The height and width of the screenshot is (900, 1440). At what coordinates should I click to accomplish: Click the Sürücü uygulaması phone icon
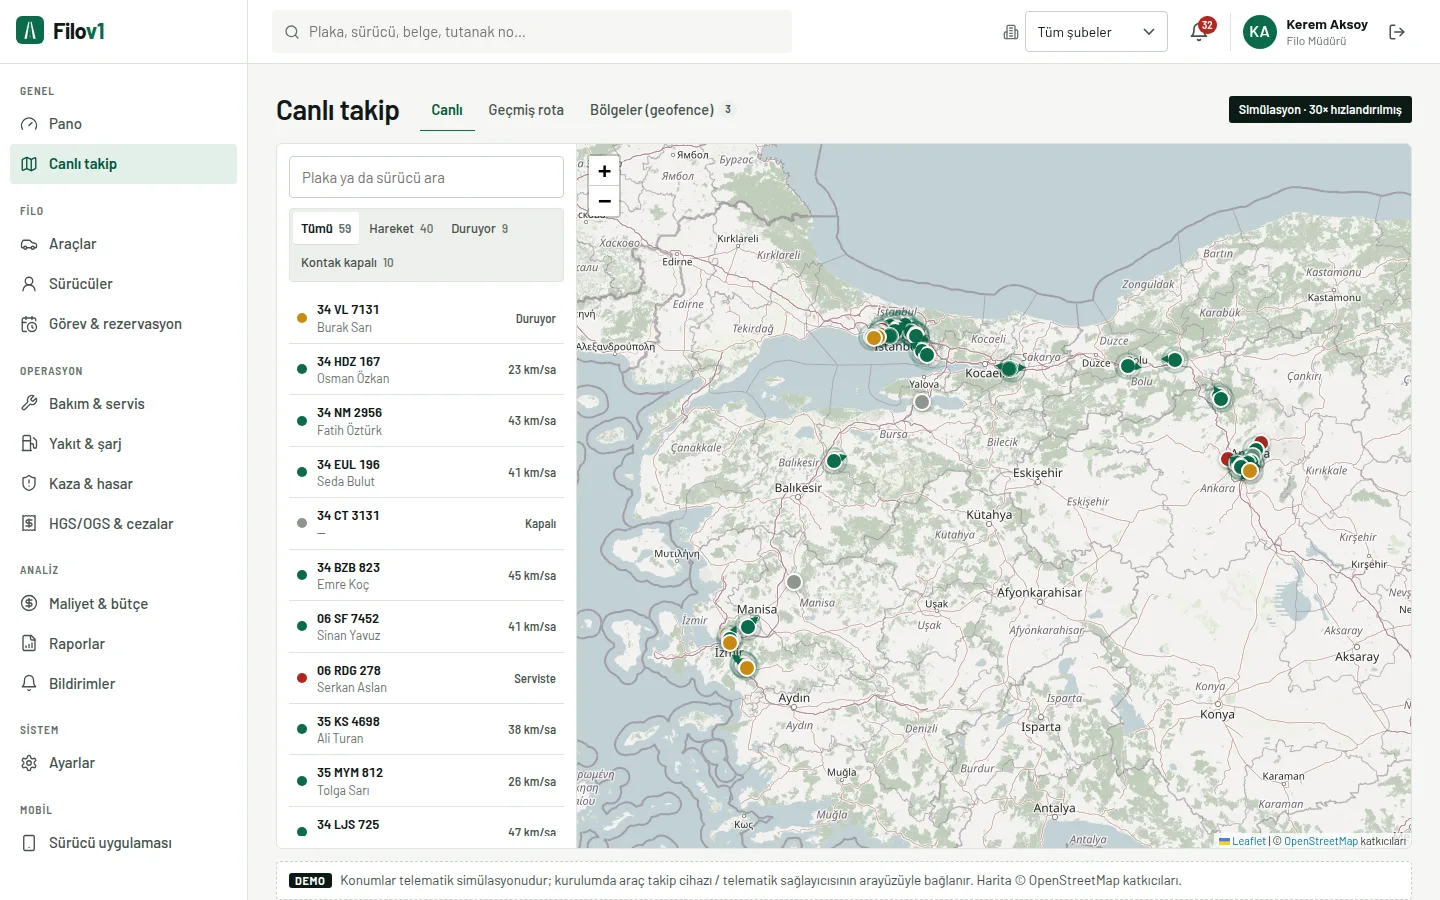pyautogui.click(x=29, y=843)
